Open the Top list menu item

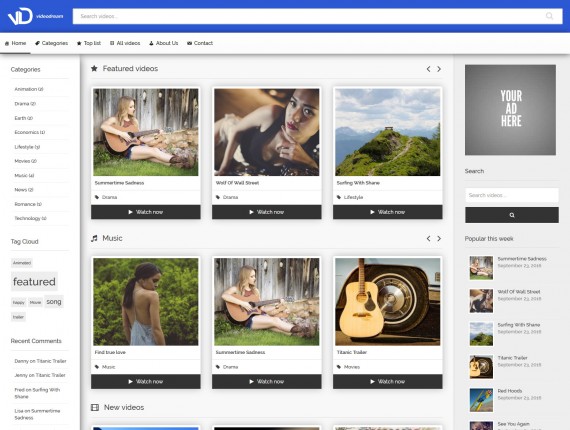(89, 43)
